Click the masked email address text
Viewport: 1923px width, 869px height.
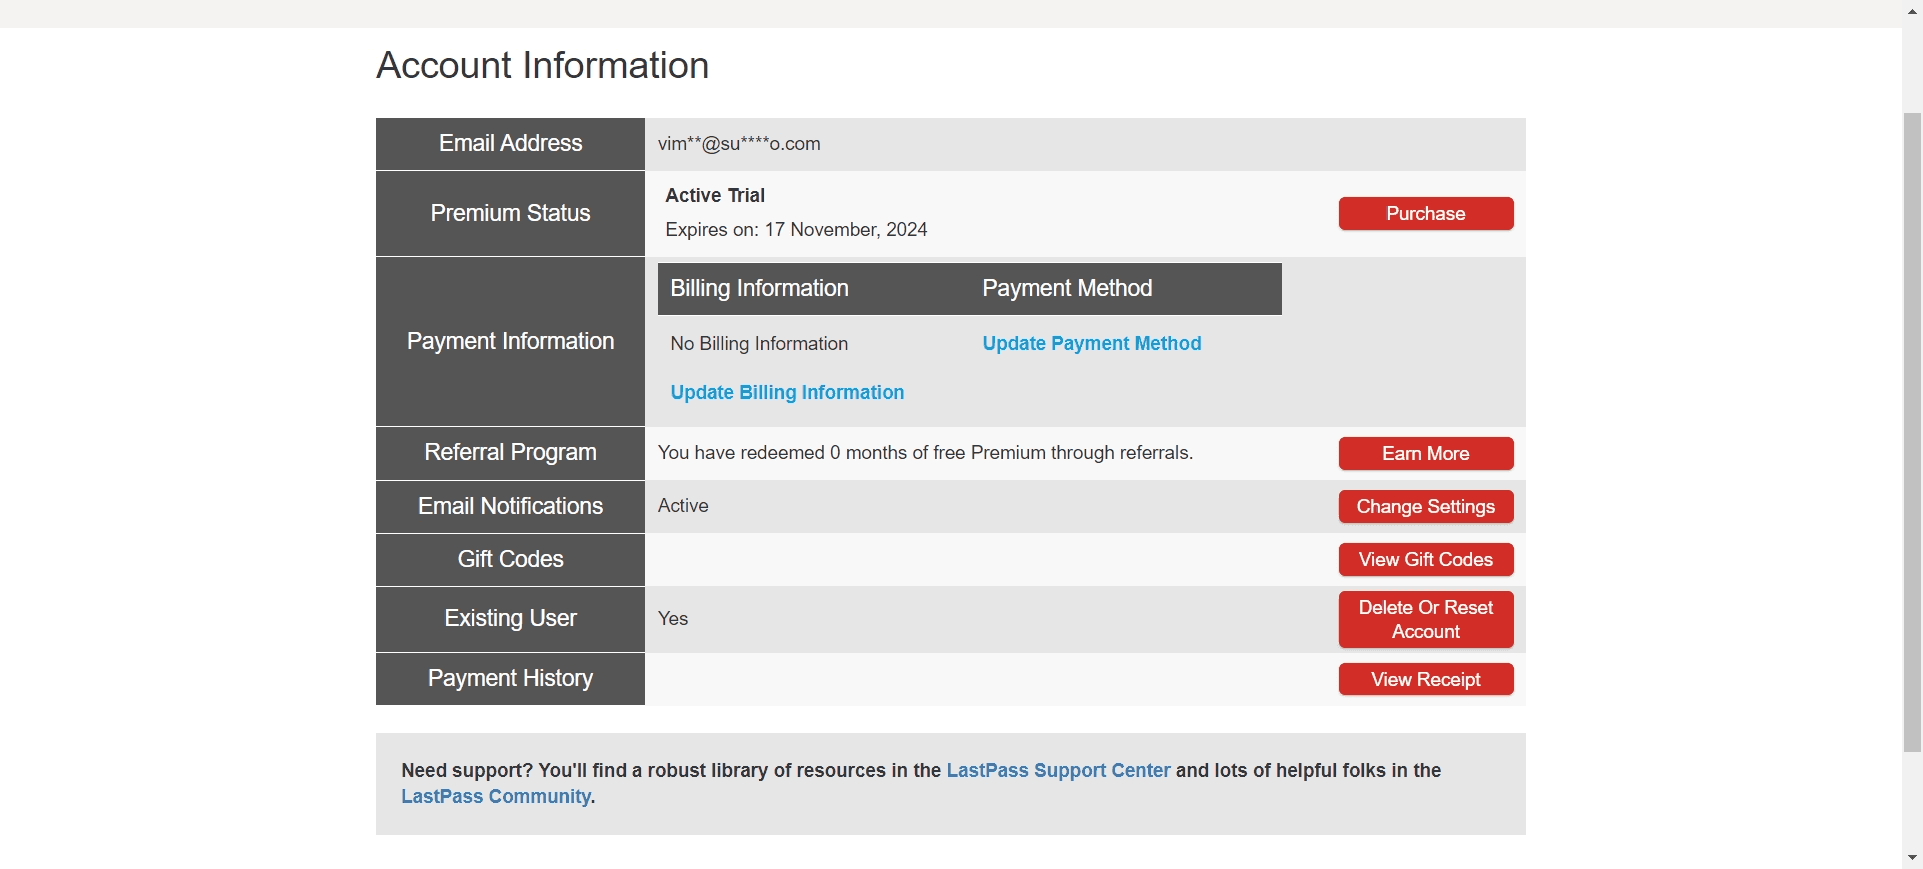click(x=739, y=144)
